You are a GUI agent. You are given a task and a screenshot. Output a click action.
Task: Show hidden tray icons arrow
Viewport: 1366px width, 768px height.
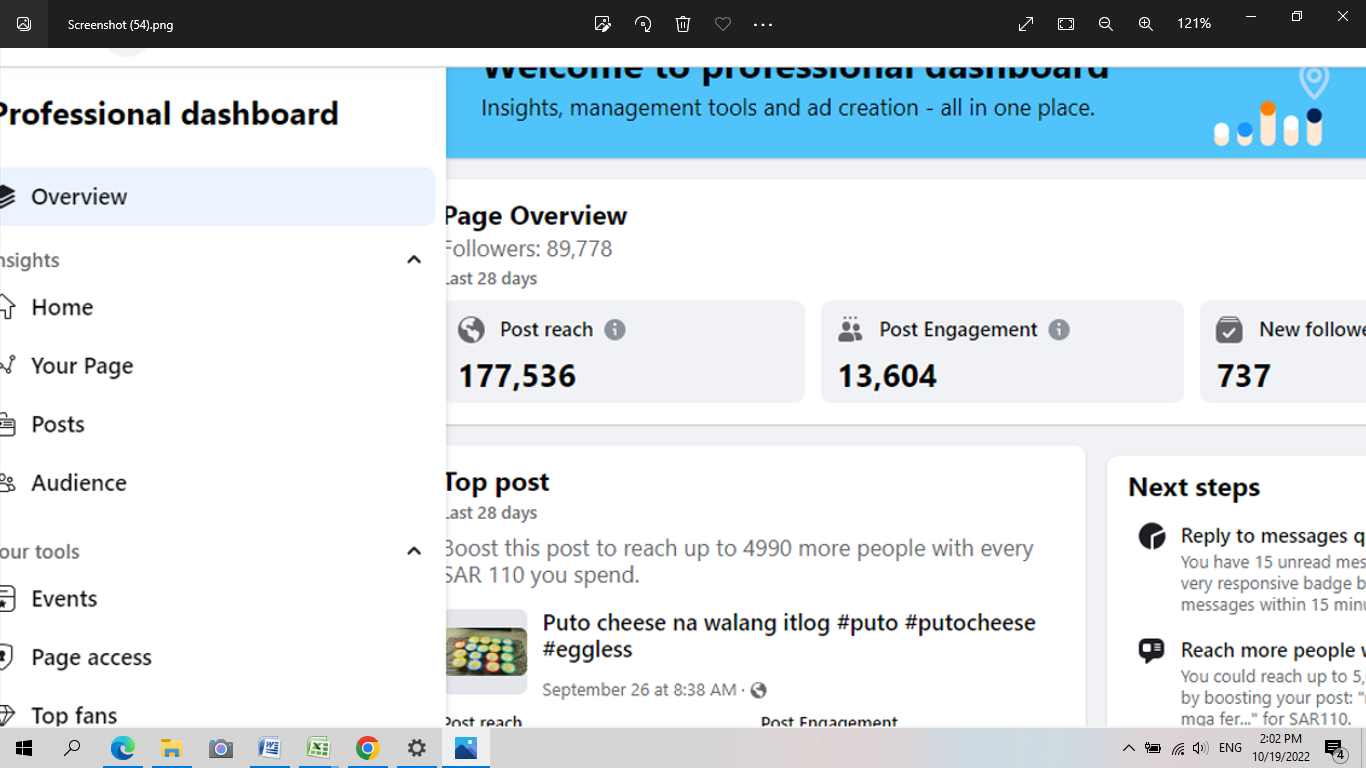(x=1129, y=748)
